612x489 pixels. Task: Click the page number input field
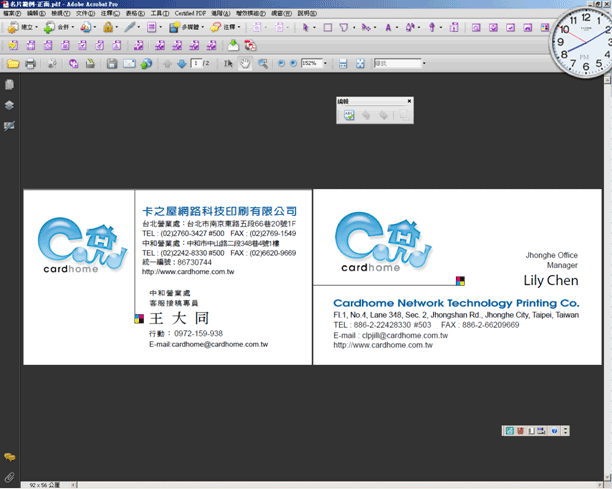click(196, 63)
